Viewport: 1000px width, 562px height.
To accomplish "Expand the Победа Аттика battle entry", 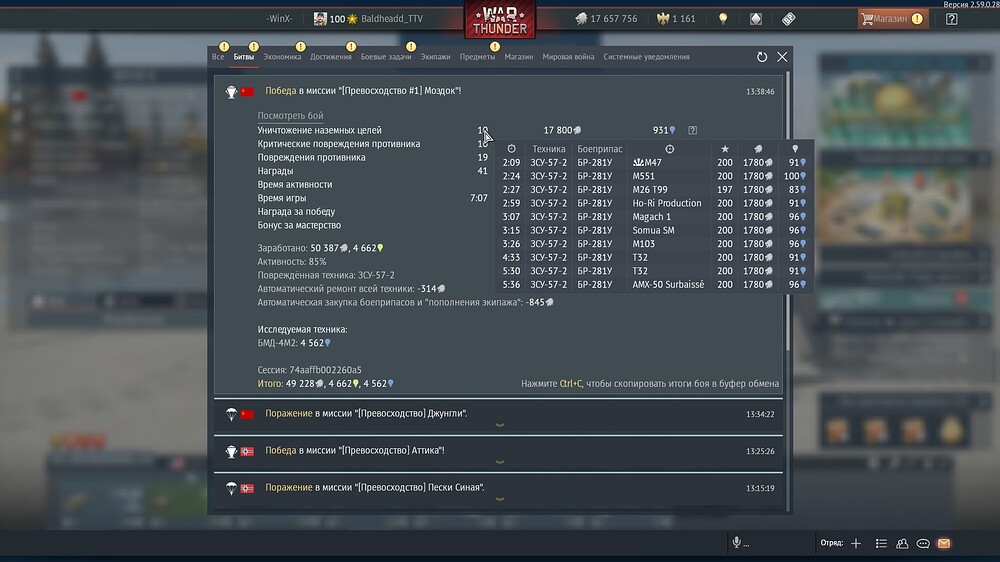I will pyautogui.click(x=499, y=454).
